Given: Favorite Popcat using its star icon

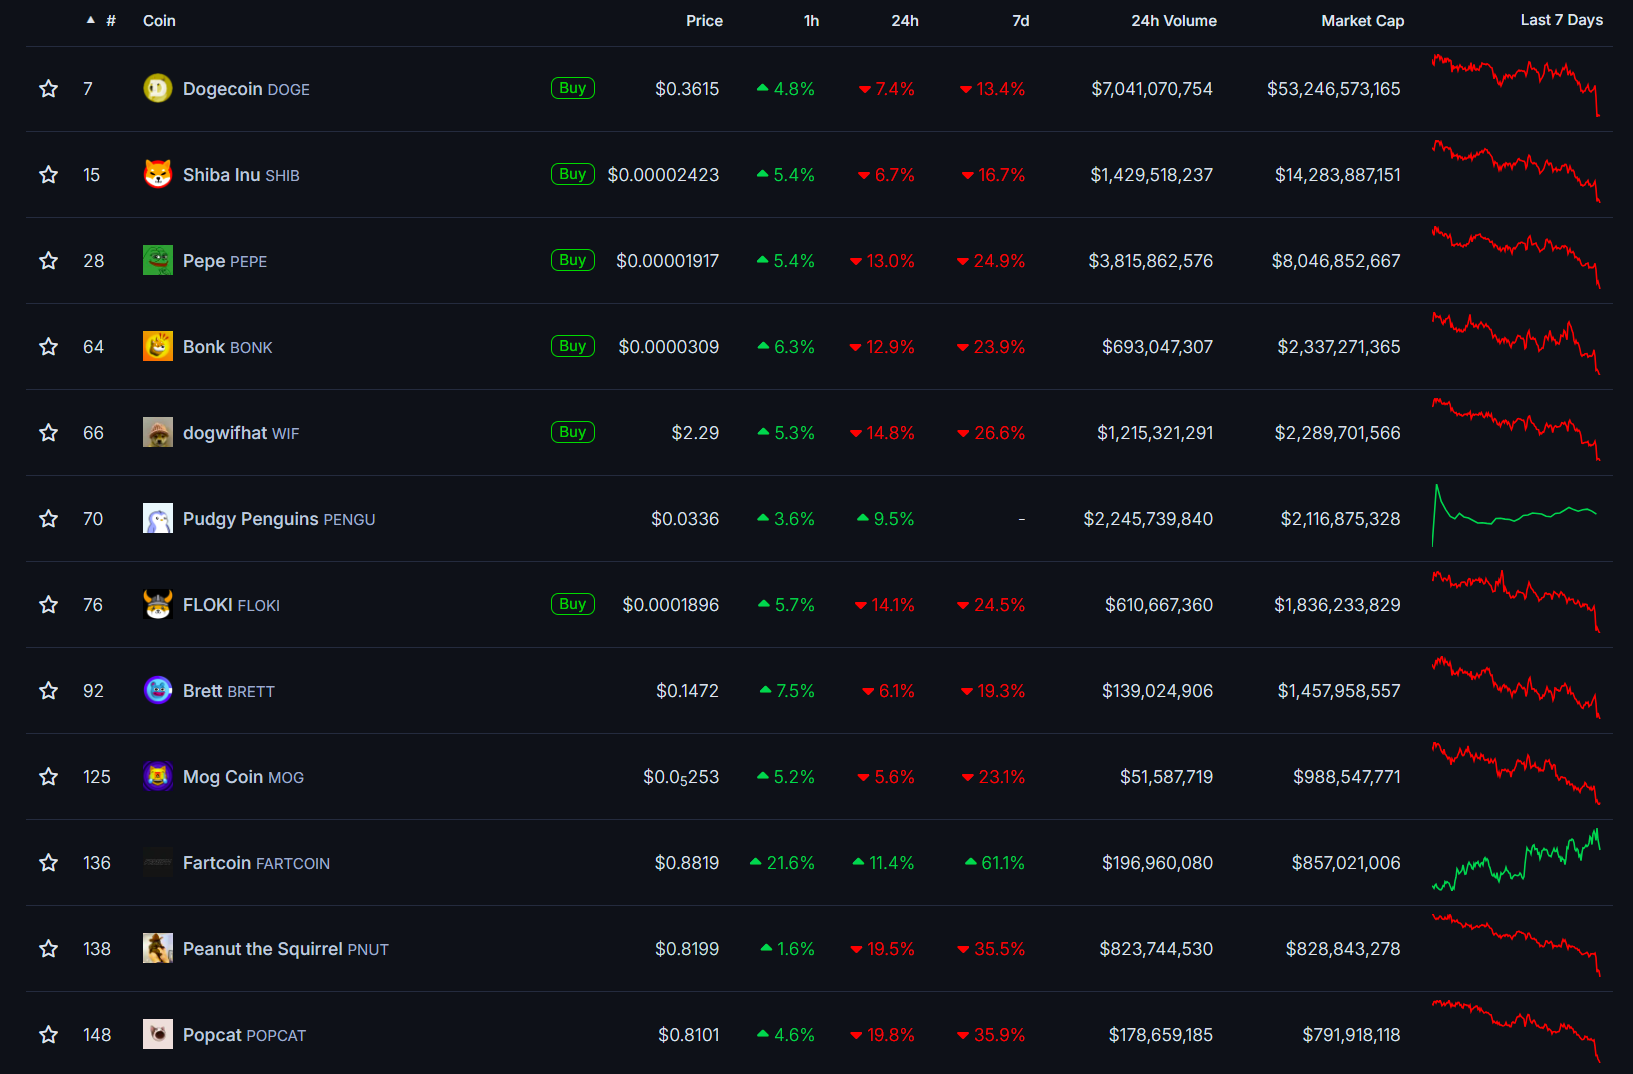Looking at the screenshot, I should point(48,1035).
